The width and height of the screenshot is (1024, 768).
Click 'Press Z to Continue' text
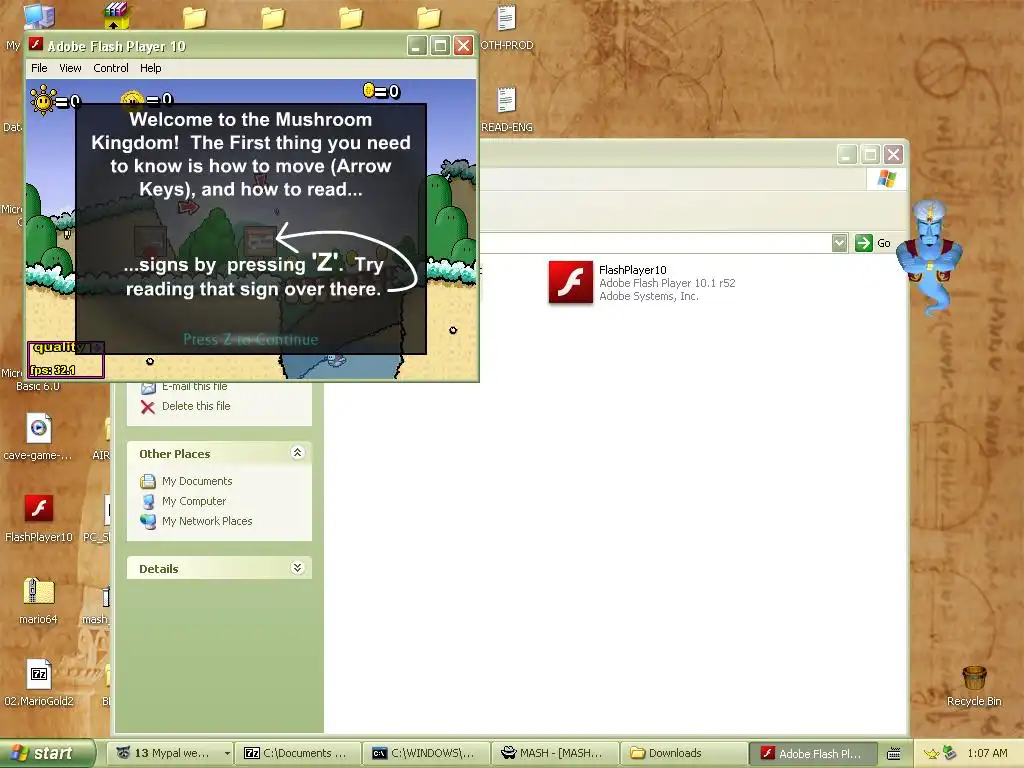point(251,339)
